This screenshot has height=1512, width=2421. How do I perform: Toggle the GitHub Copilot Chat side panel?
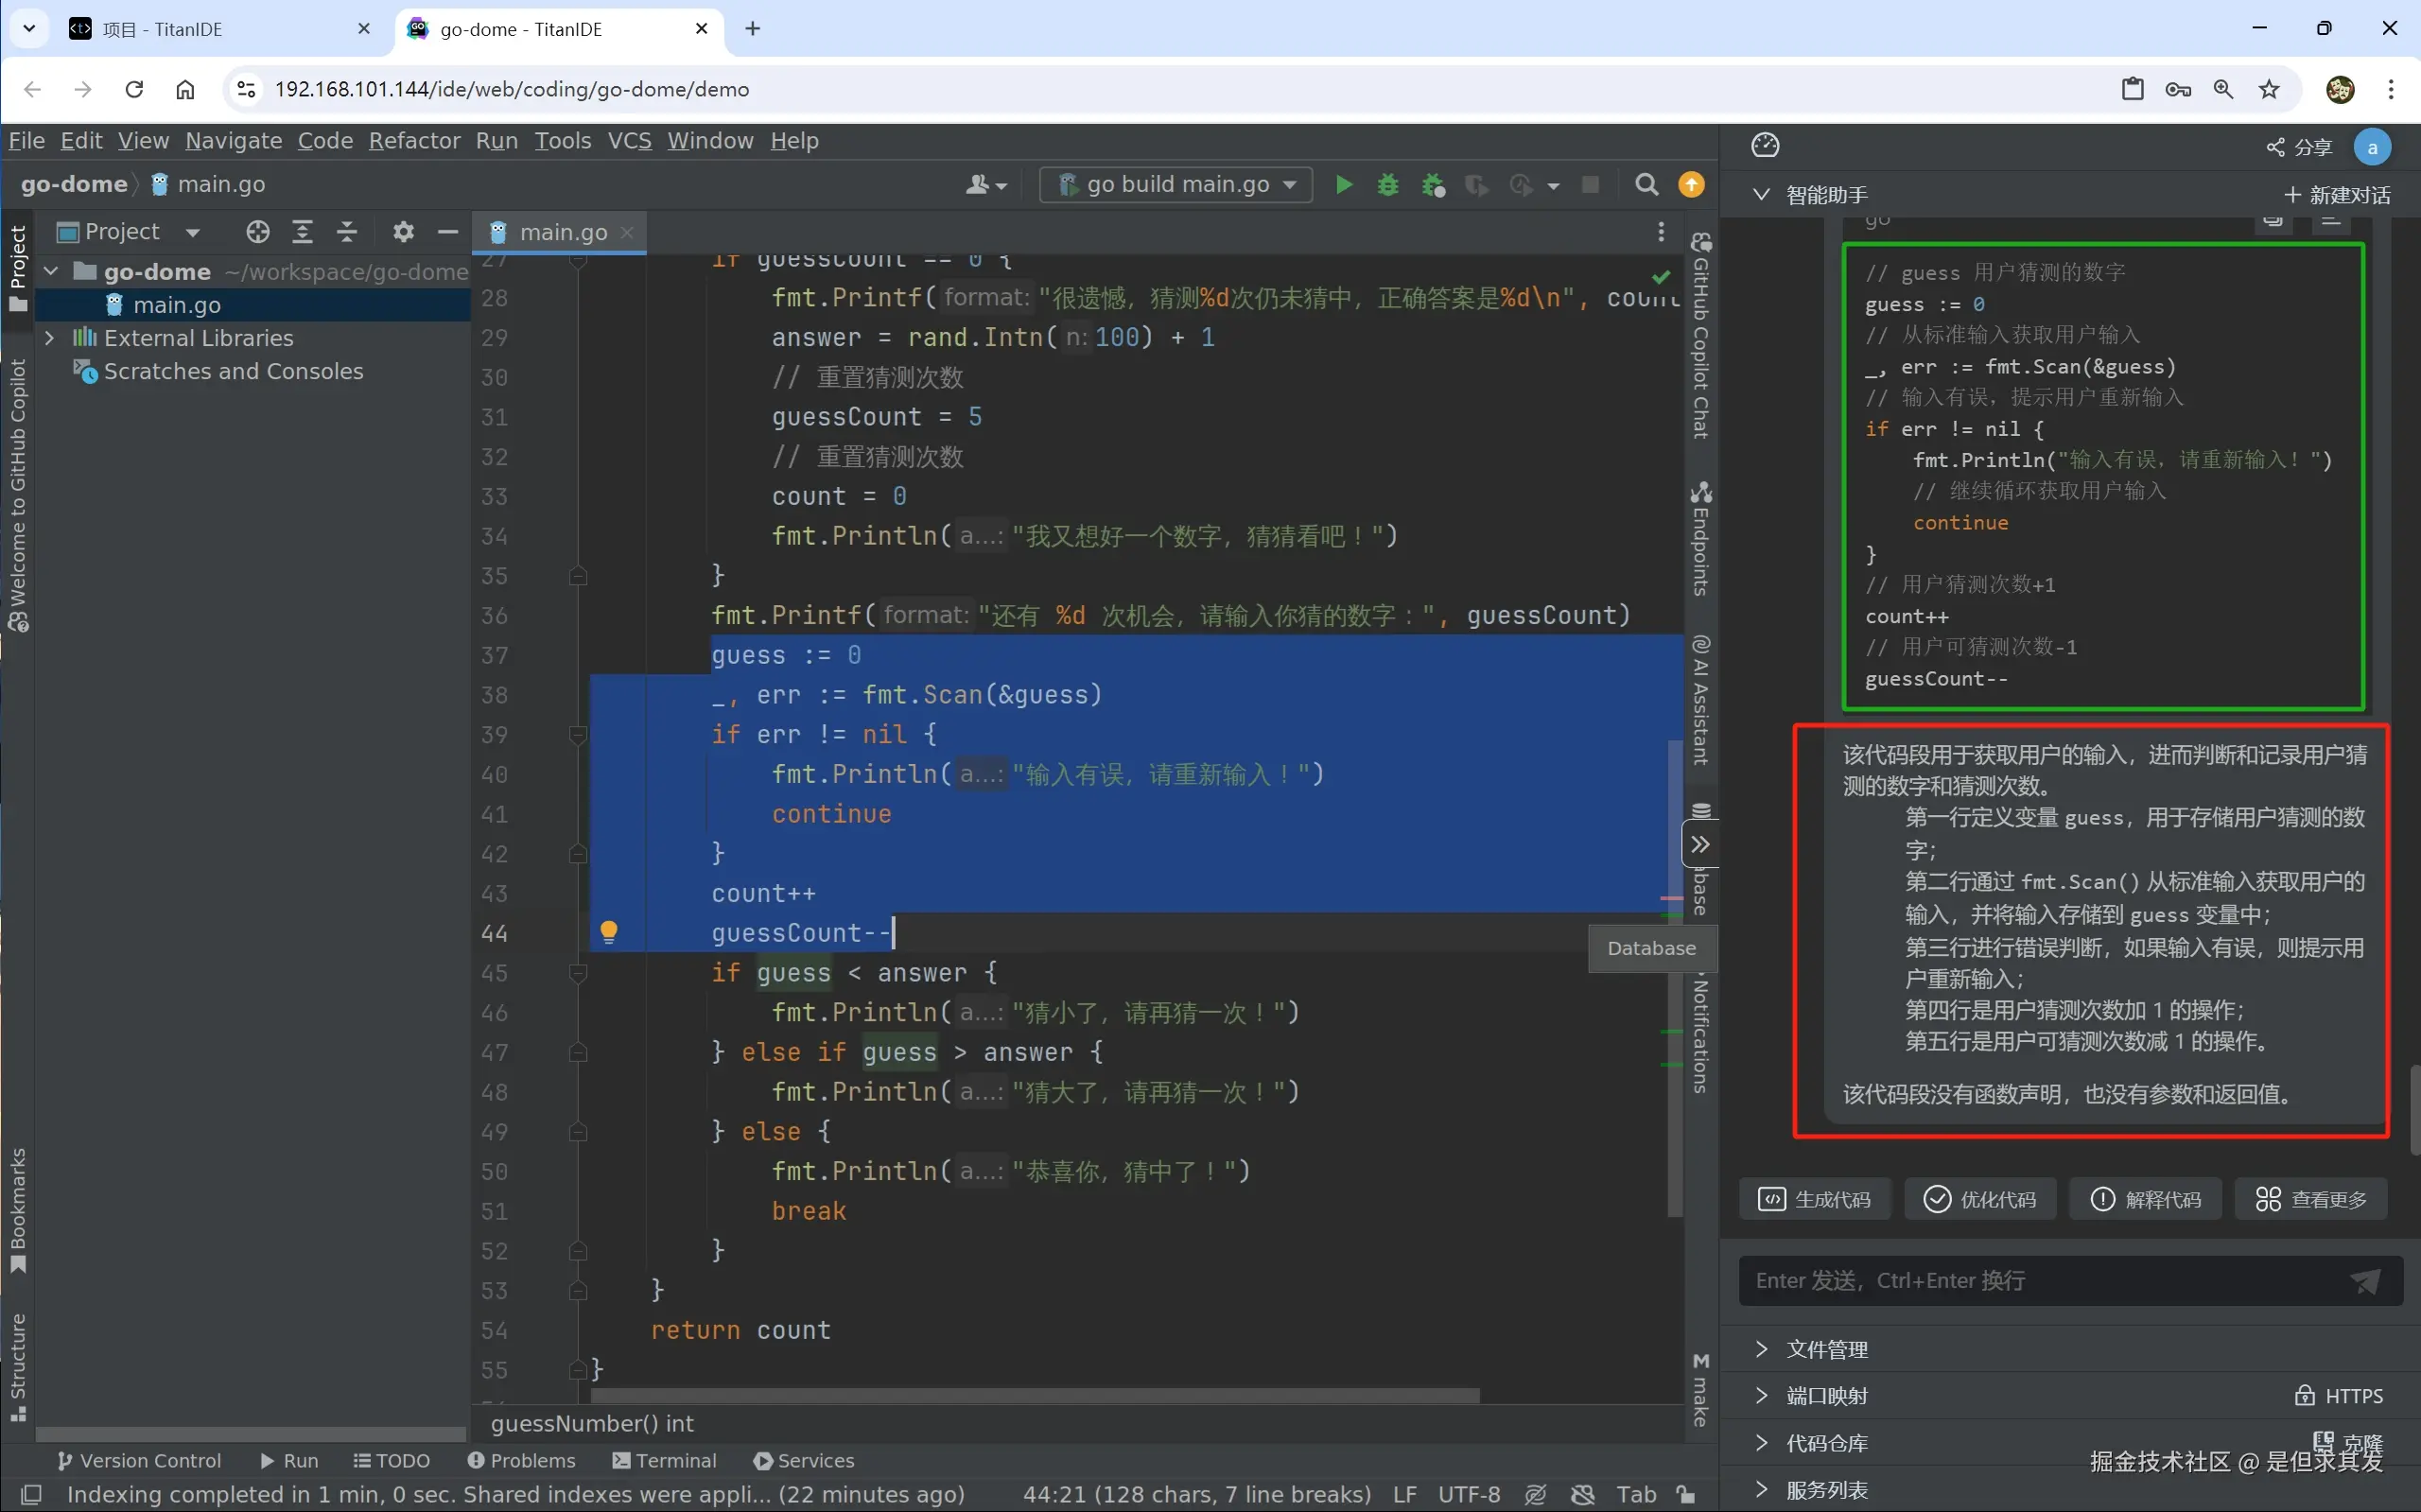point(1701,337)
